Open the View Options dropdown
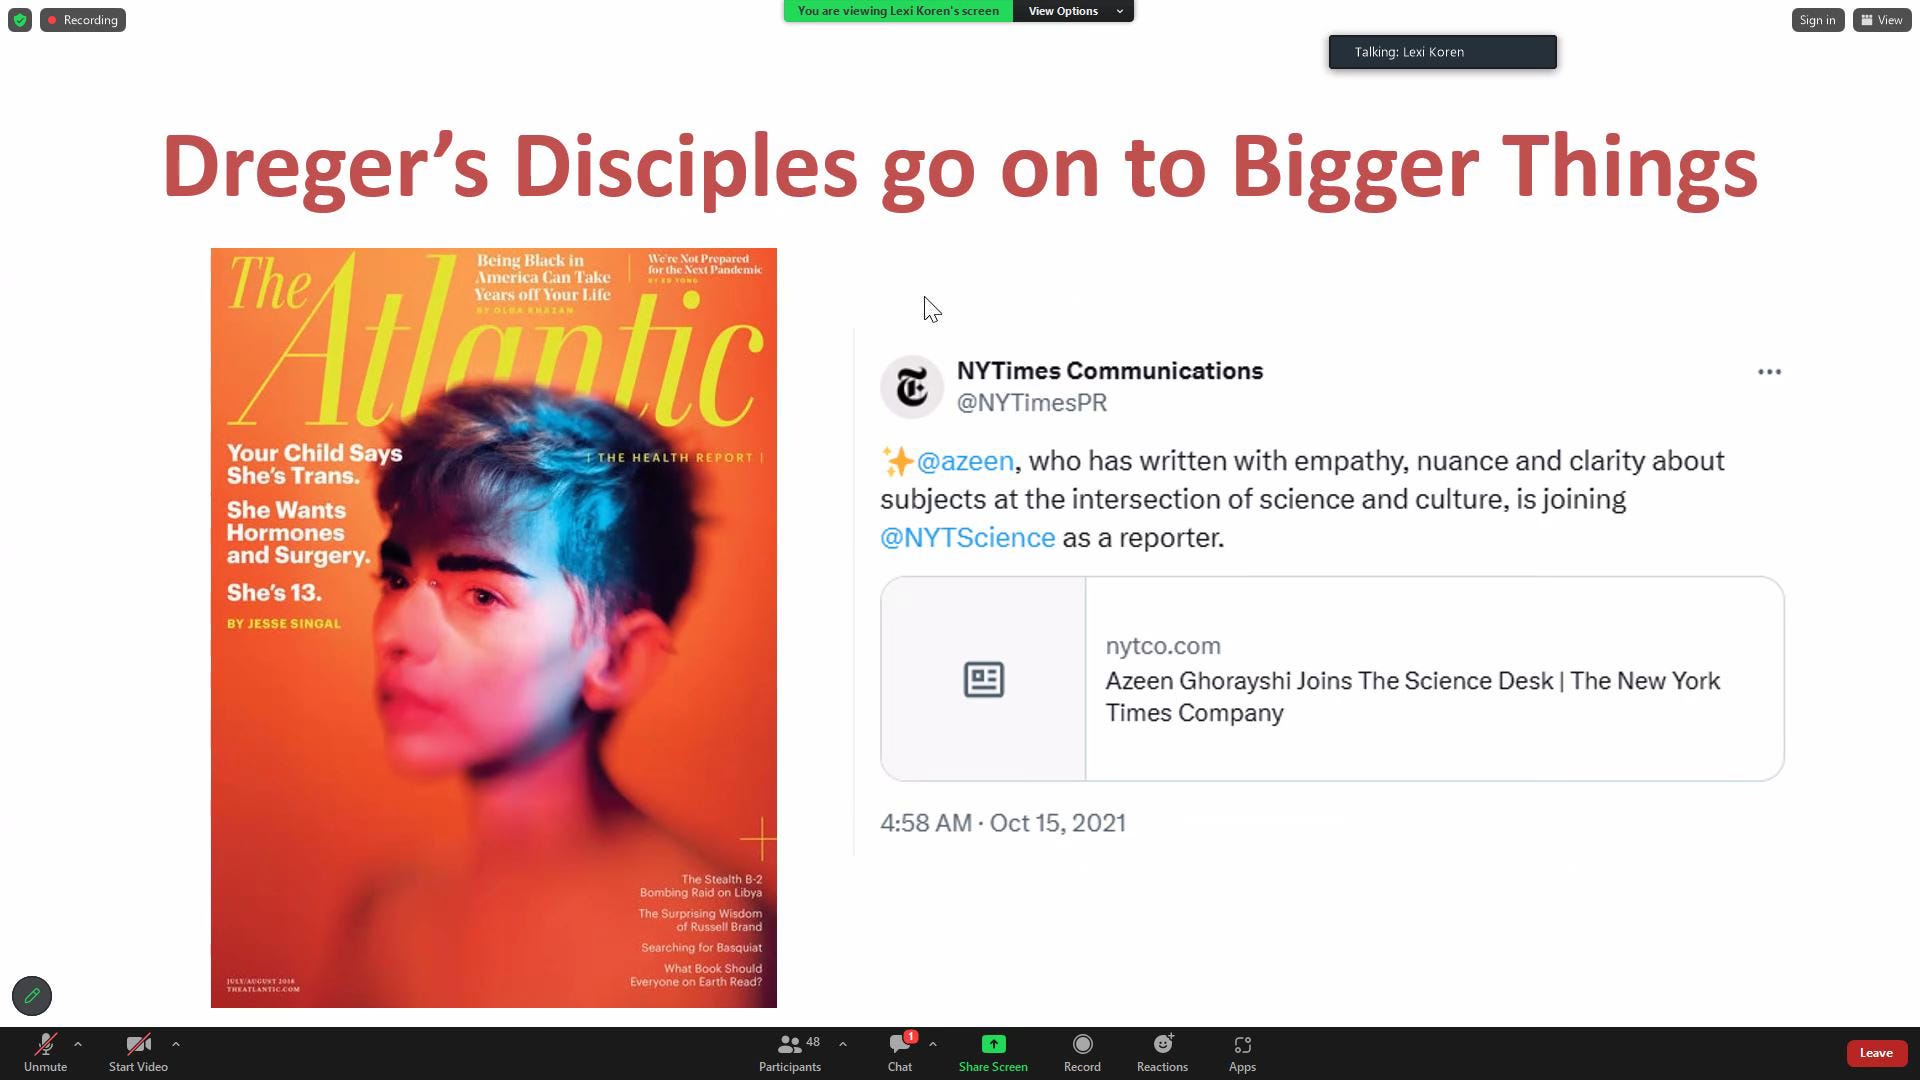 [x=1073, y=11]
